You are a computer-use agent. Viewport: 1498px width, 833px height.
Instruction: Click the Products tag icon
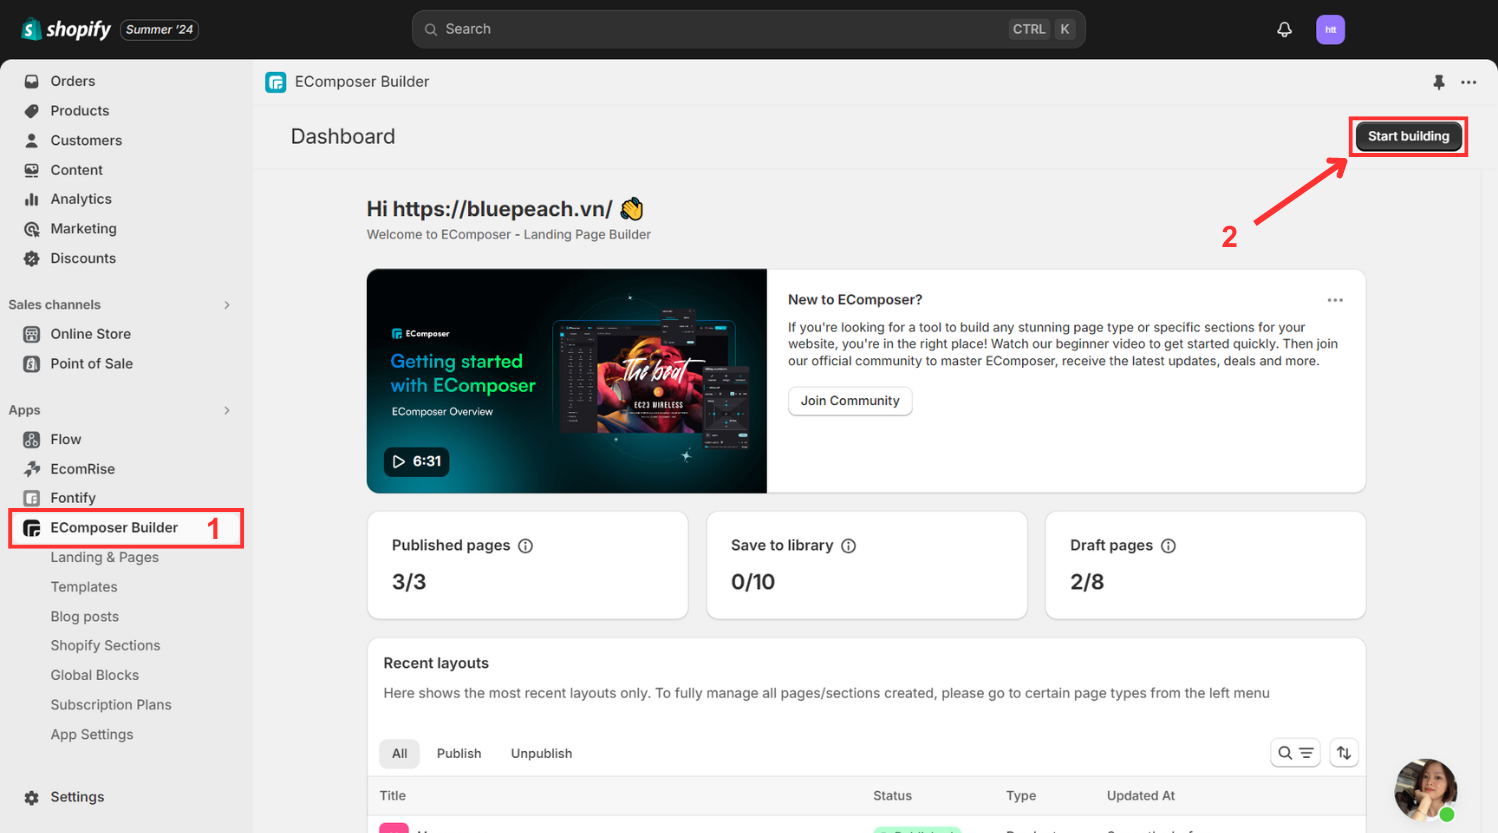pos(32,111)
